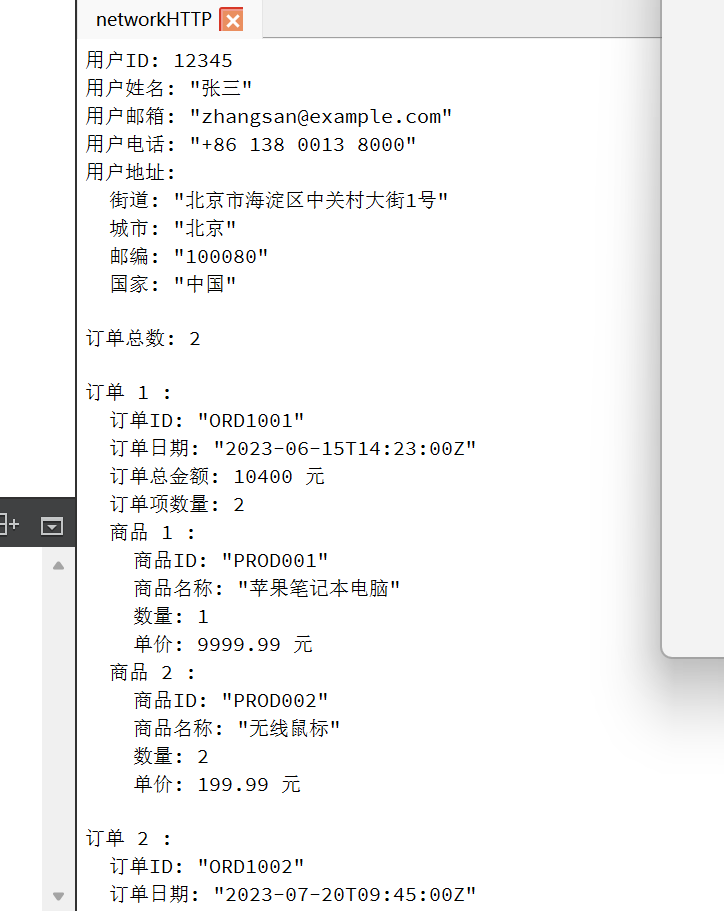
Task: Click the text "用户ID: 12345"
Action: [x=159, y=60]
